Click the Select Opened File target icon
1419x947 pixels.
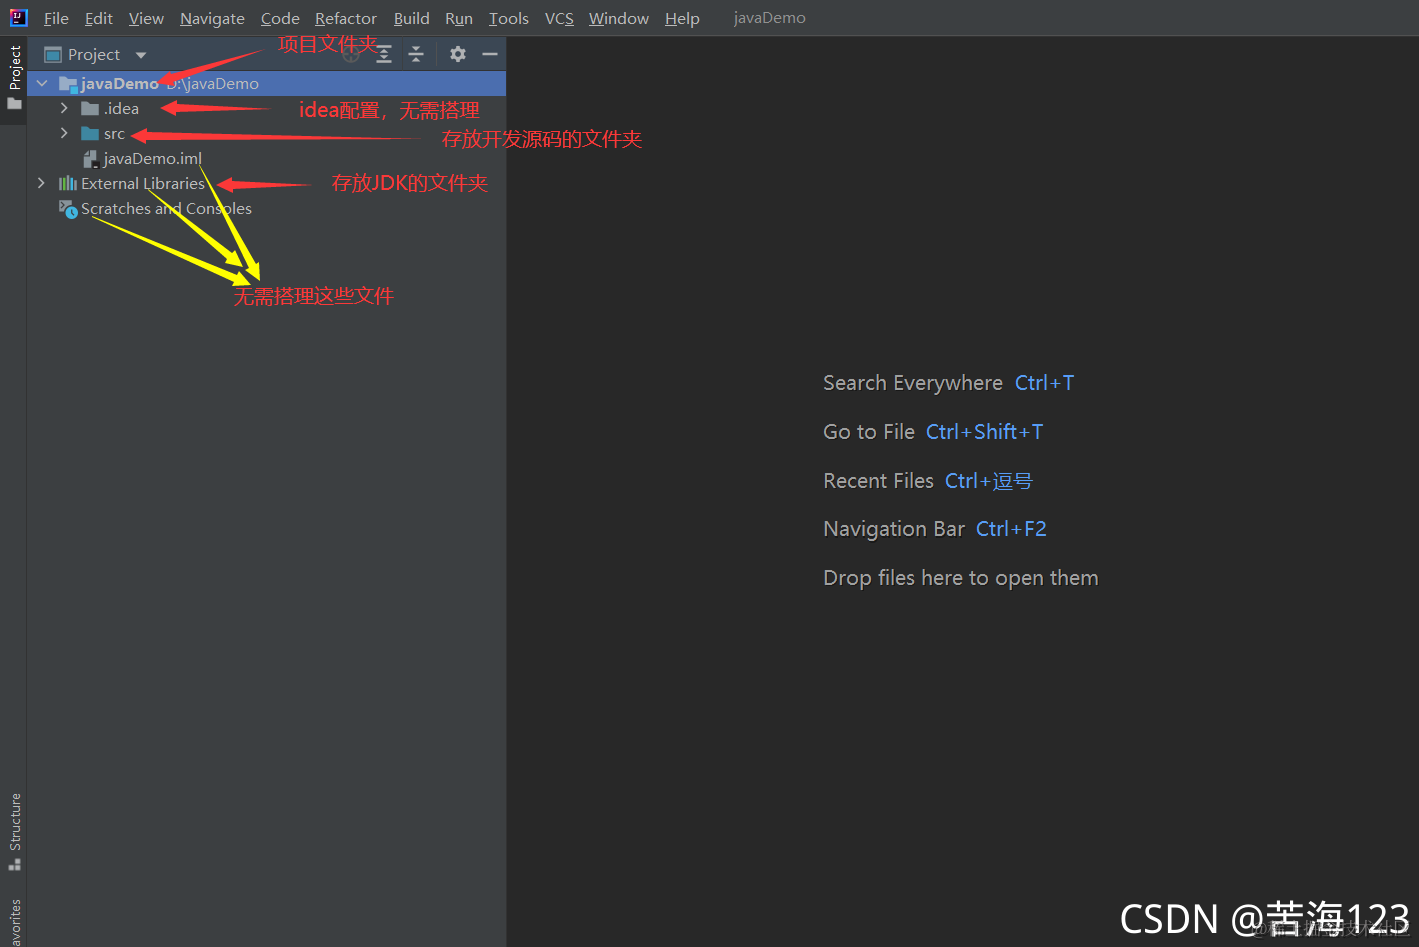pyautogui.click(x=350, y=55)
